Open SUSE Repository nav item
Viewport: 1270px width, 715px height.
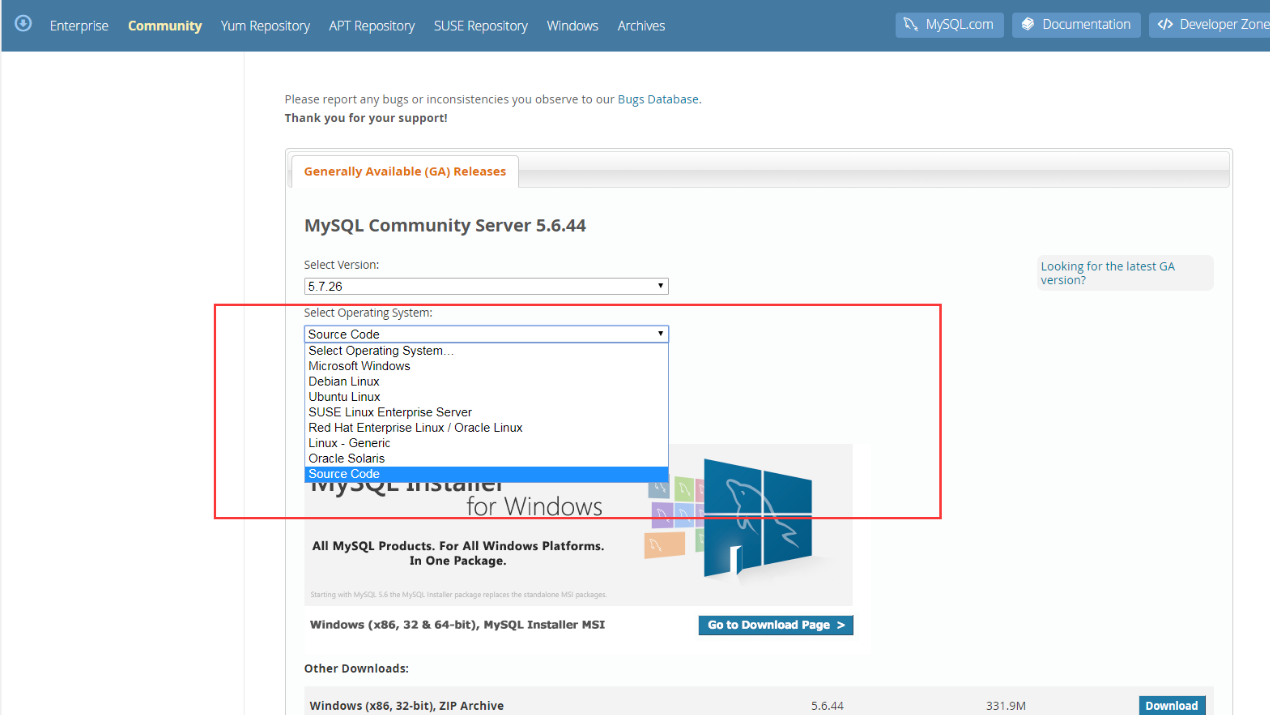click(481, 26)
